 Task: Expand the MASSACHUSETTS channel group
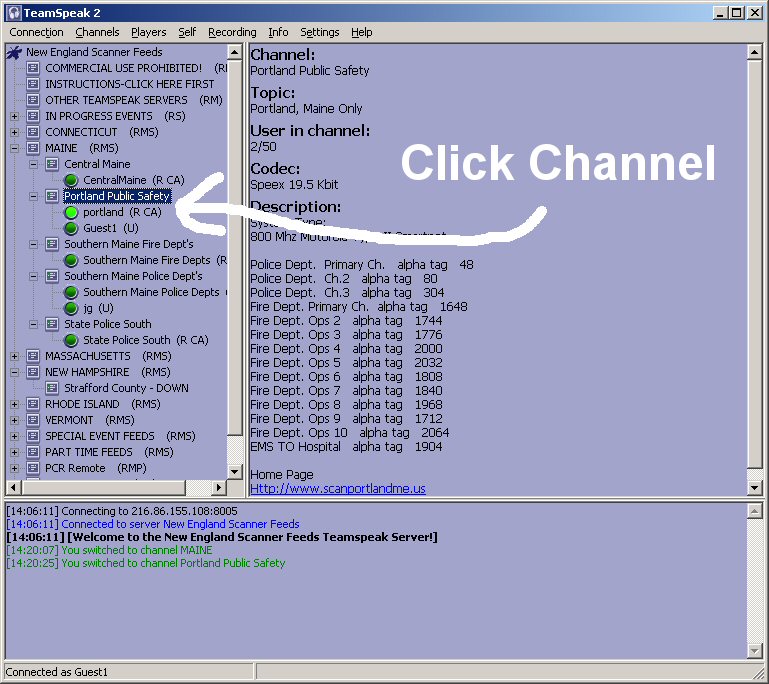[x=14, y=356]
